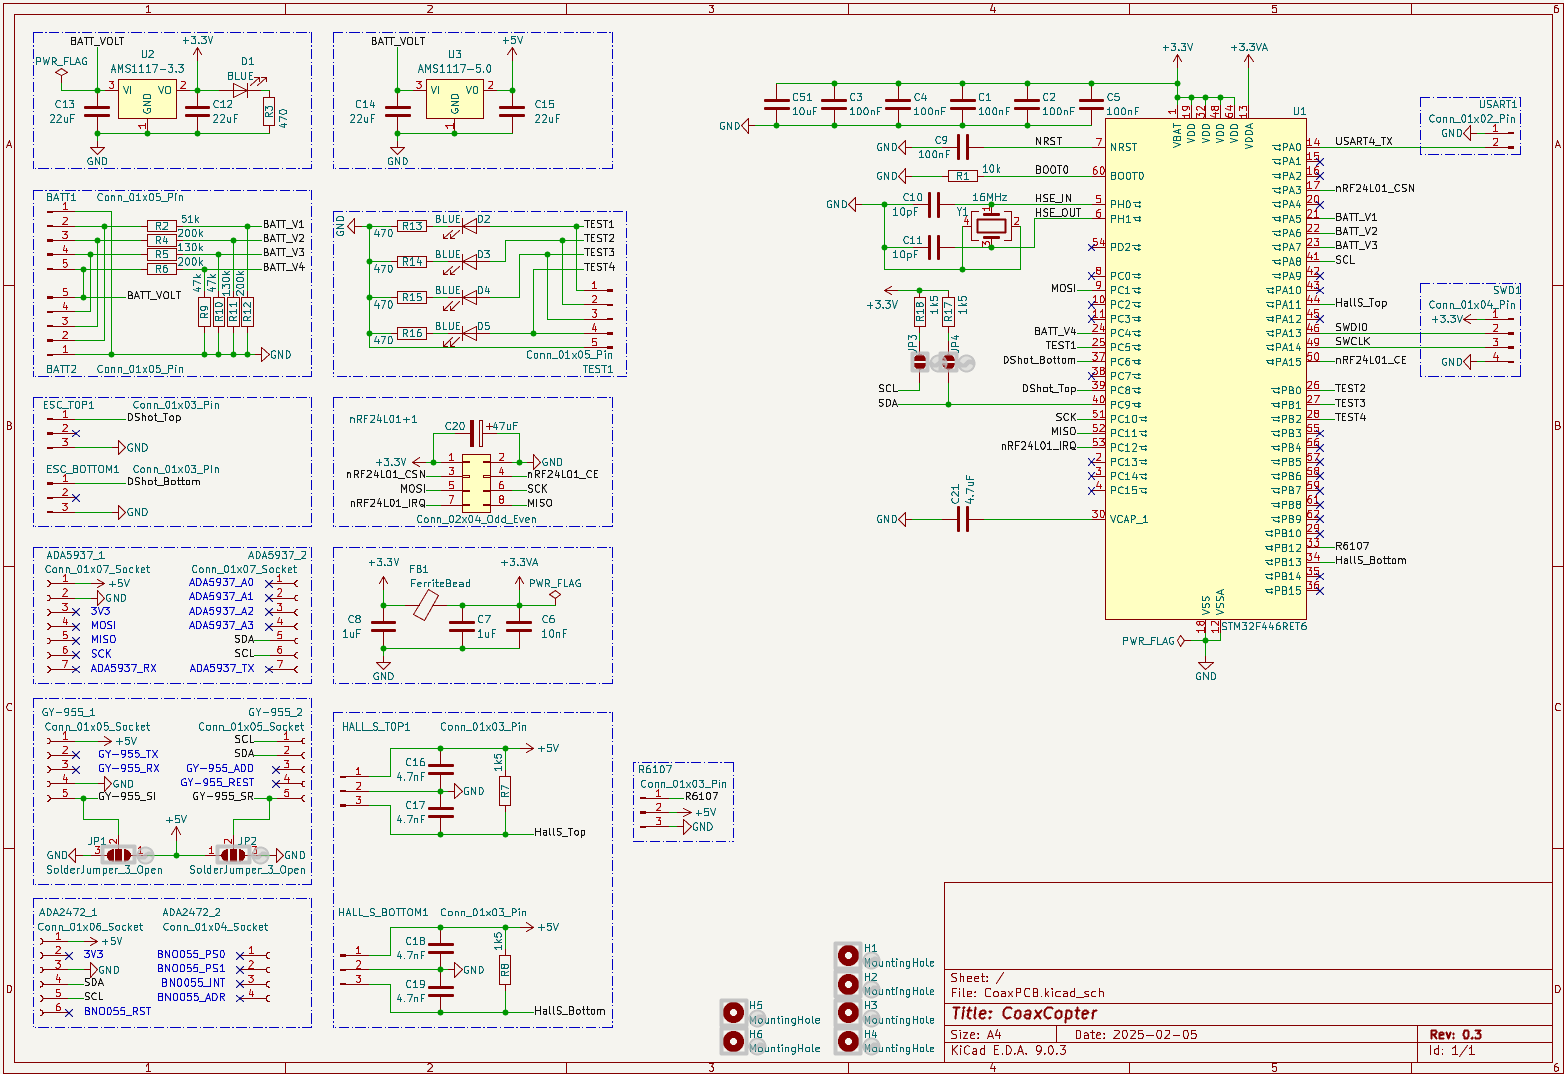The width and height of the screenshot is (1564, 1074).
Task: Select the C20 47uF capacitor symbol
Action: [x=477, y=433]
